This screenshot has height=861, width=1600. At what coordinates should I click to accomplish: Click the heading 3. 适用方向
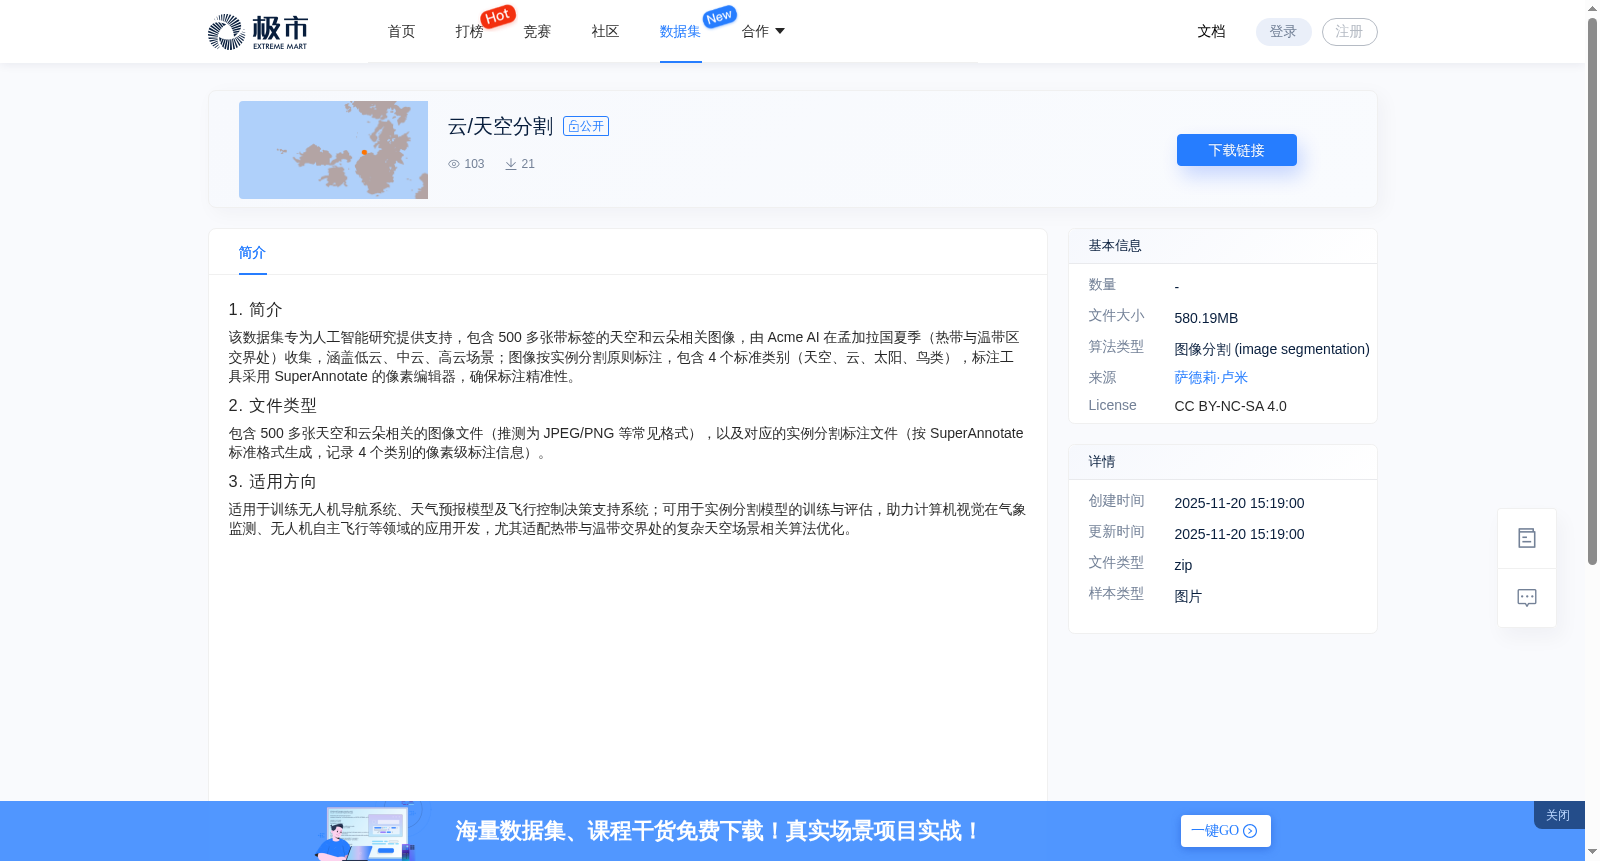[272, 482]
